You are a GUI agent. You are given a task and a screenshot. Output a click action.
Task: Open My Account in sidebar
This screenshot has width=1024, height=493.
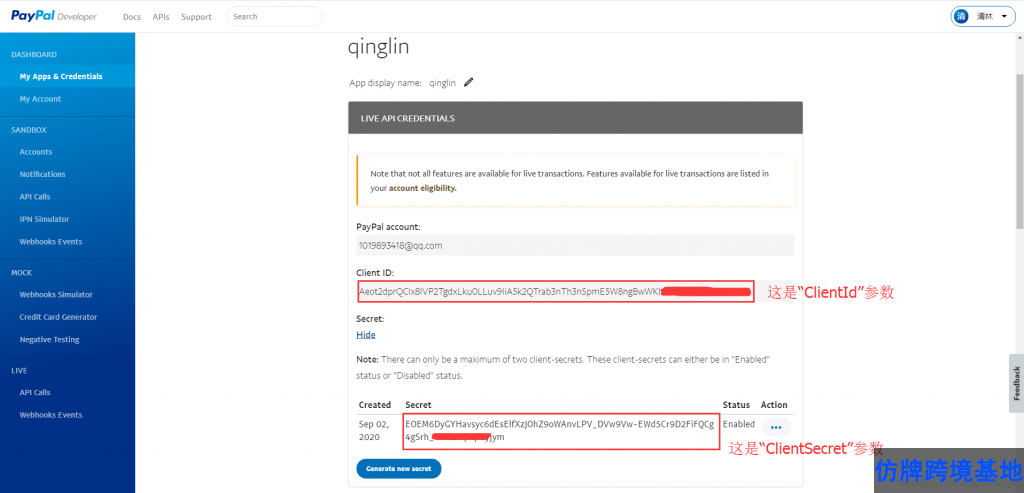(40, 99)
